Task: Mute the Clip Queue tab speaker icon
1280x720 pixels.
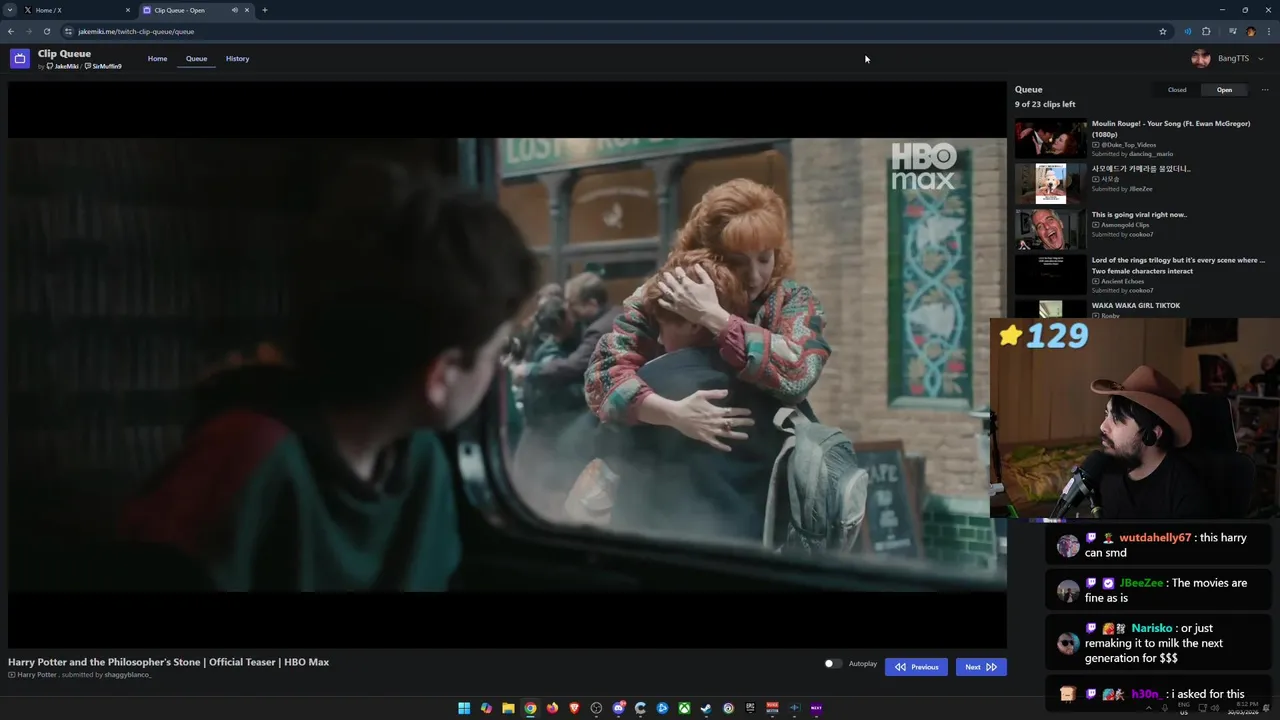Action: [235, 10]
